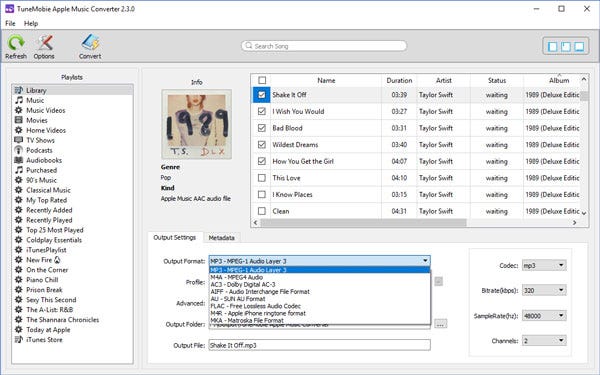
Task: Collapse the Output Format dropdown arrow
Action: click(425, 261)
